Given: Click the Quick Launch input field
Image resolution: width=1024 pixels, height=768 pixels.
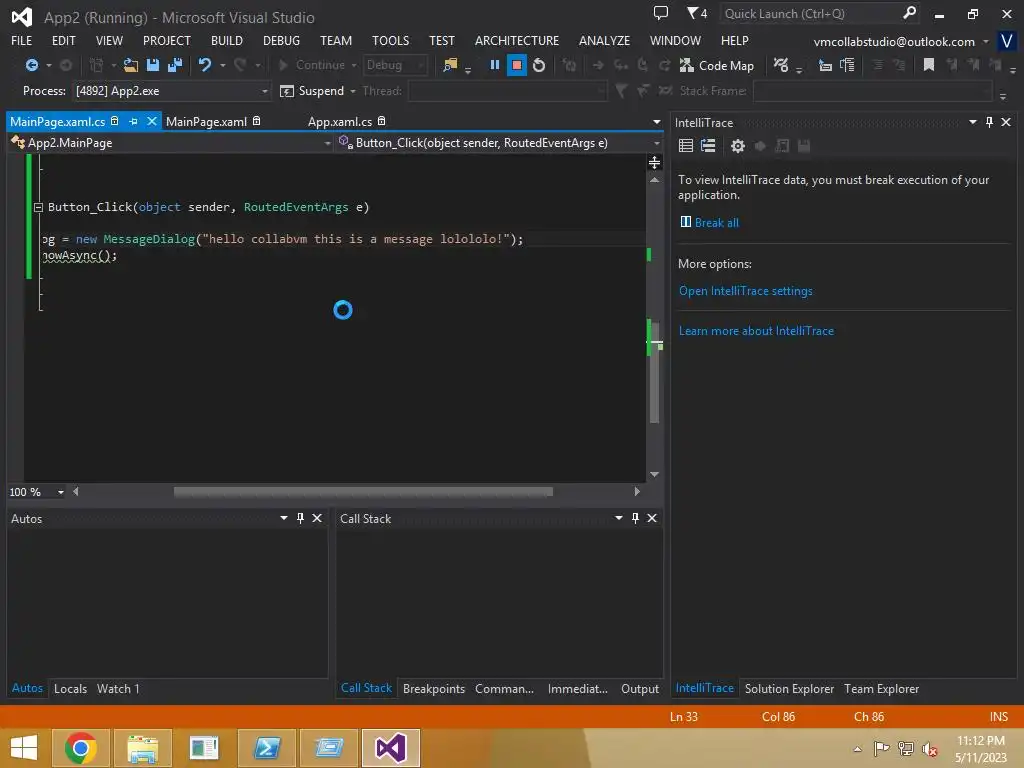Looking at the screenshot, I should [x=810, y=13].
